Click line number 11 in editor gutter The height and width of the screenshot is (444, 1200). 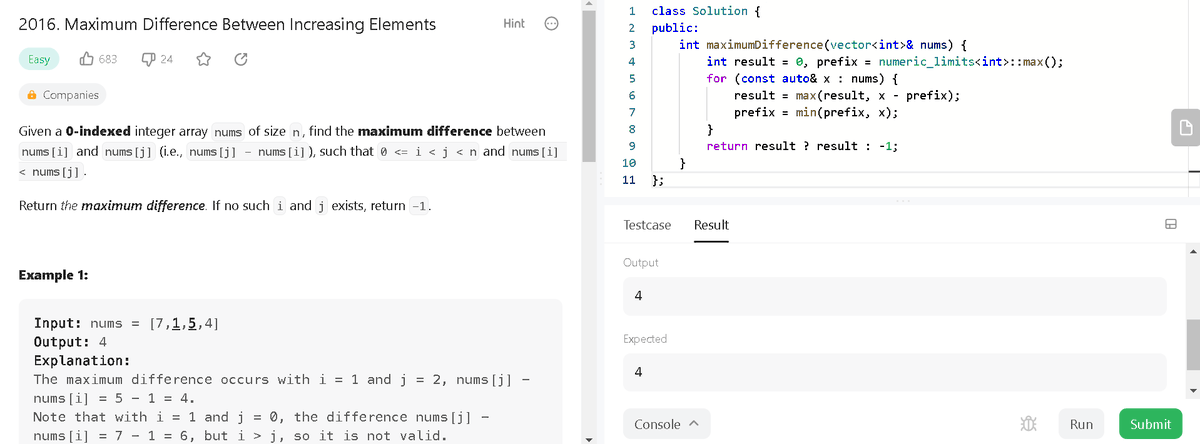(629, 180)
